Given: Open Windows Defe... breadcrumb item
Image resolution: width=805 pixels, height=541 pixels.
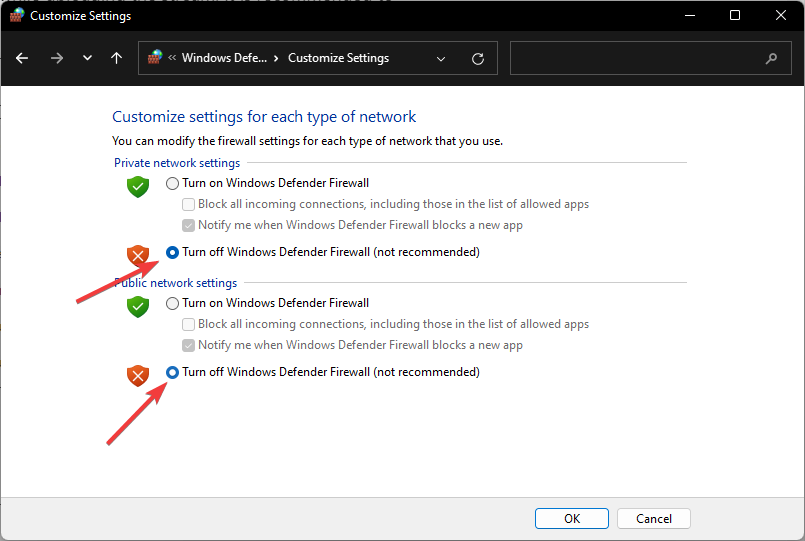Looking at the screenshot, I should (224, 58).
